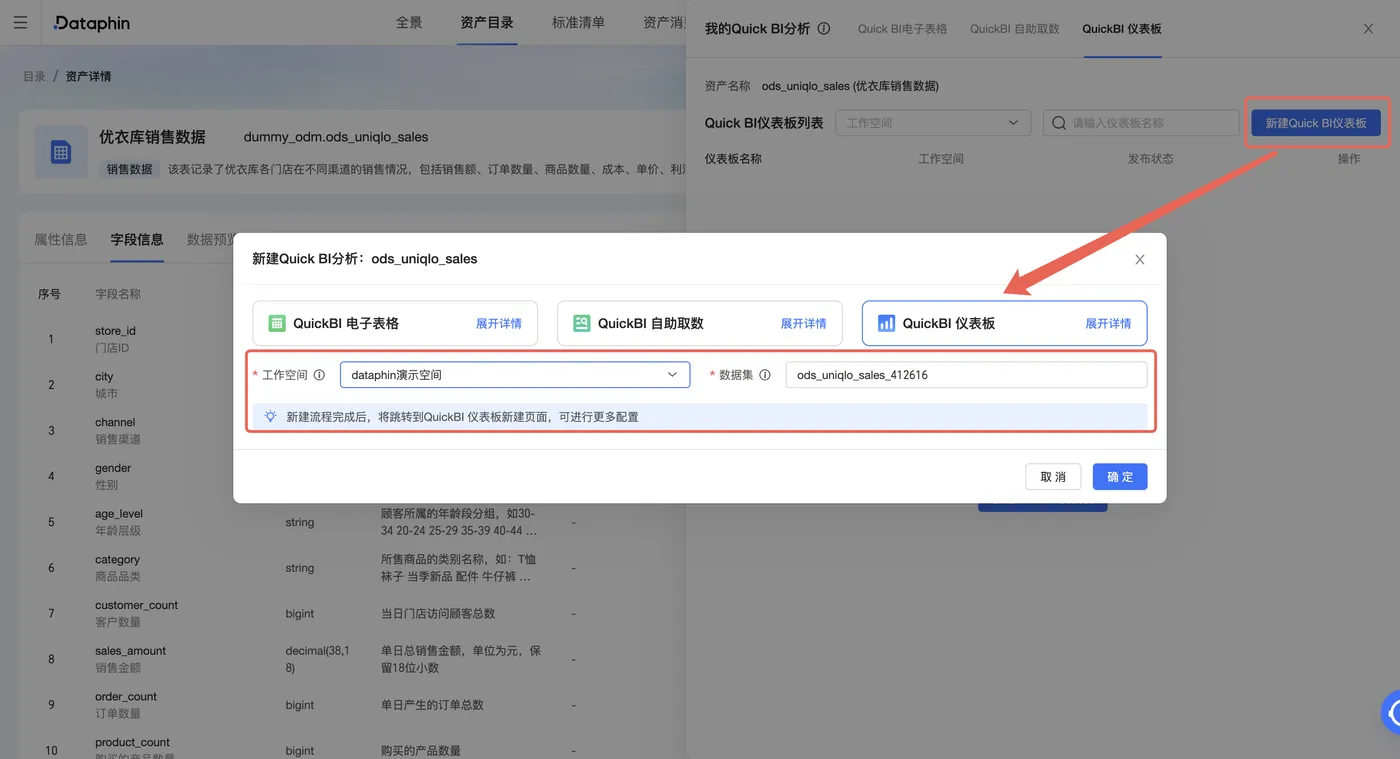This screenshot has width=1400, height=759.
Task: Click the 优衣库销售数据 asset title
Action: coord(152,137)
